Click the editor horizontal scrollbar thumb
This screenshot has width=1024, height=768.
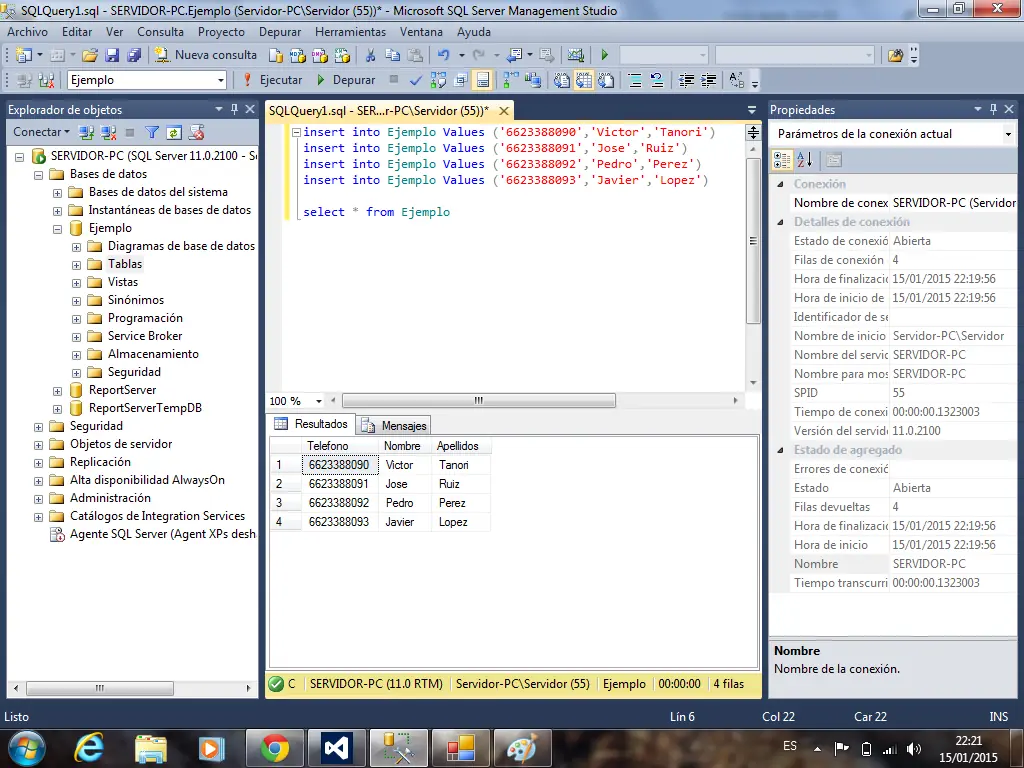(x=479, y=400)
